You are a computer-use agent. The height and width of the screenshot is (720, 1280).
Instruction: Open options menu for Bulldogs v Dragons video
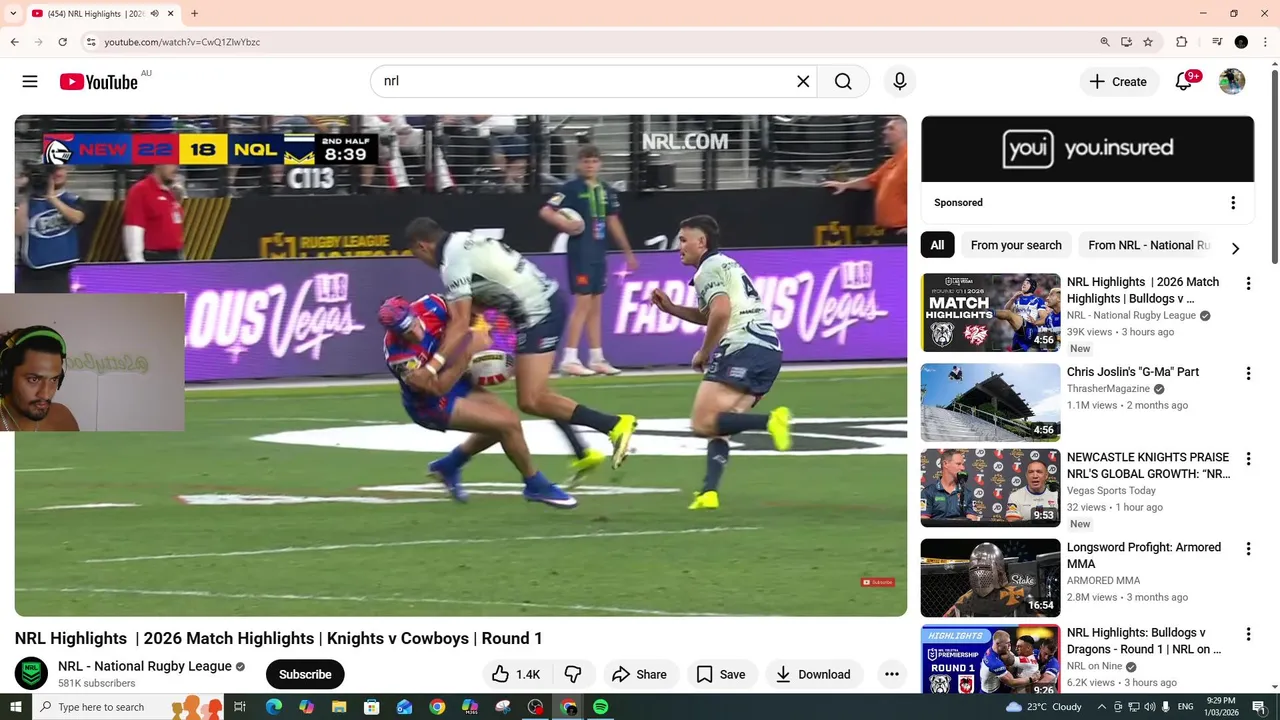1248,284
